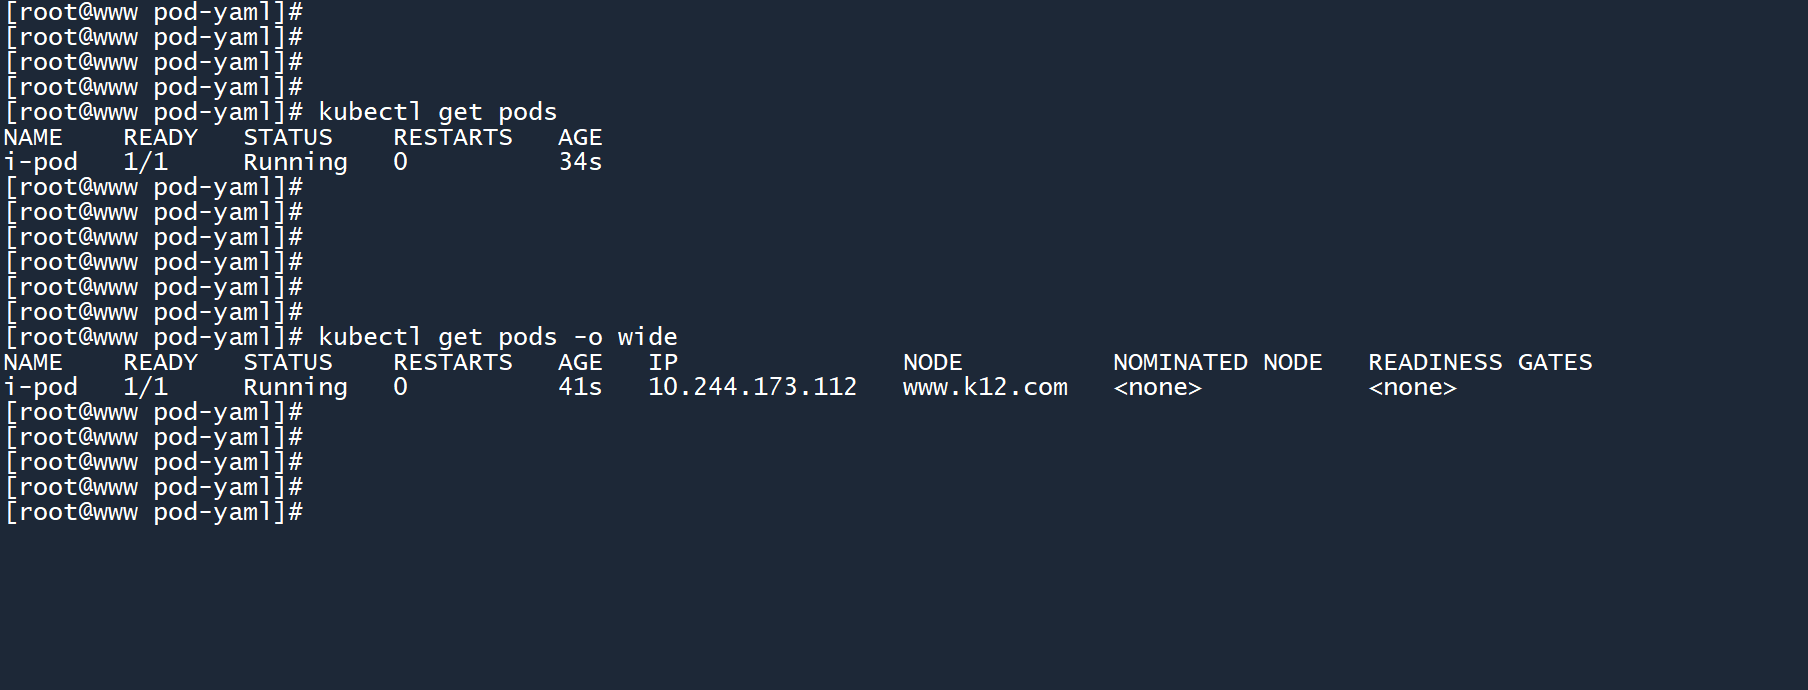Click the RESTARTS header above the 34s row
Viewport: 1808px width, 690px height.
pos(452,137)
